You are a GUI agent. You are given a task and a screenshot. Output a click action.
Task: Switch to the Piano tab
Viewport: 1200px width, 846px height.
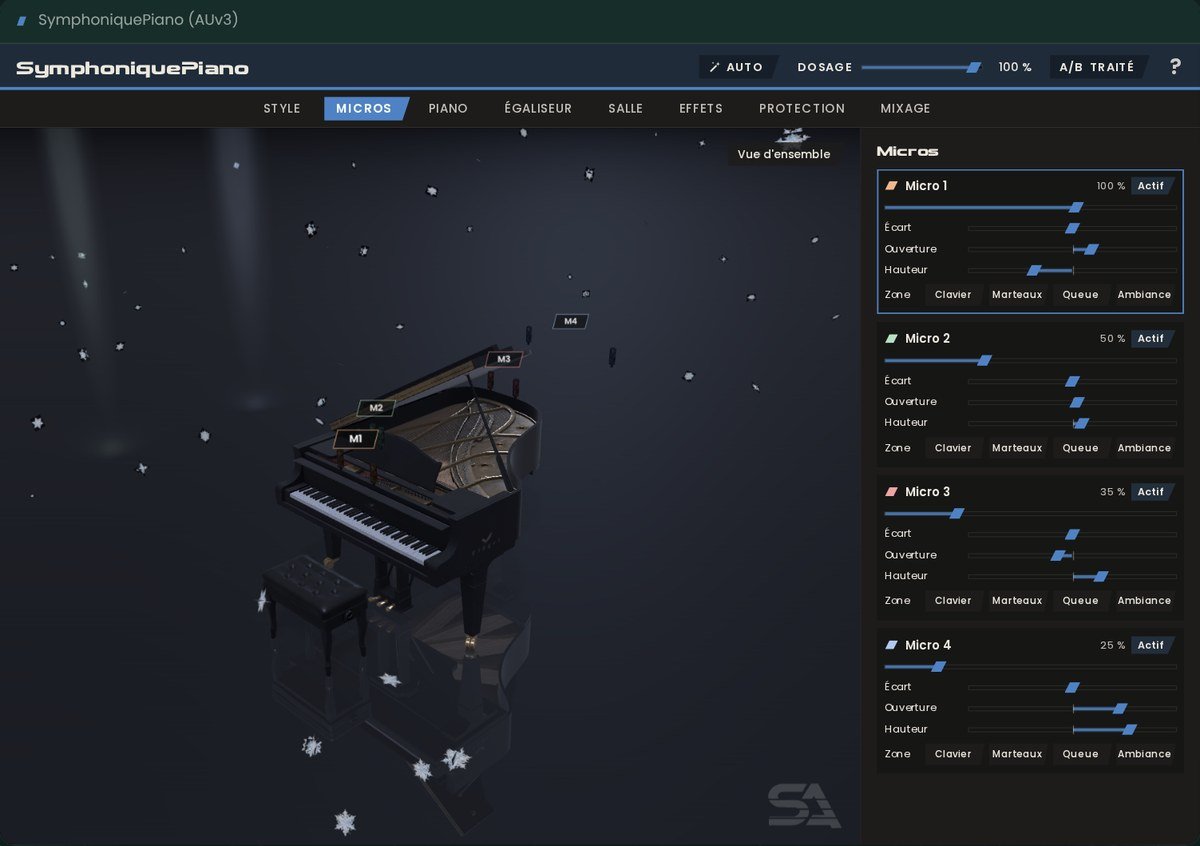[x=448, y=108]
